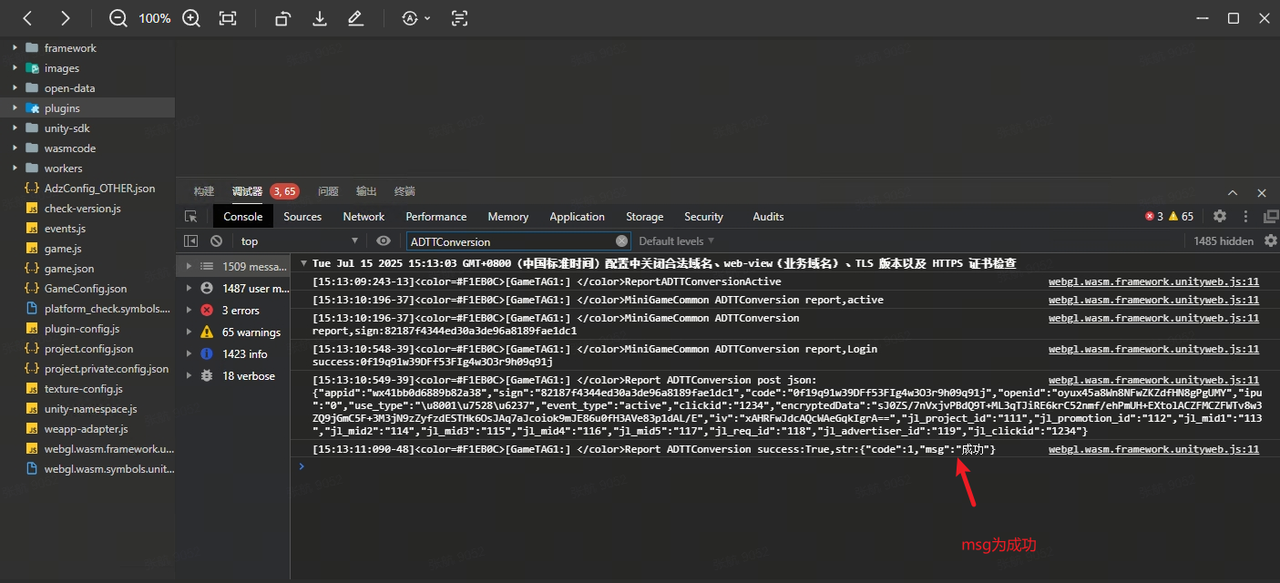
Task: Switch to the Sources tab
Action: click(302, 216)
